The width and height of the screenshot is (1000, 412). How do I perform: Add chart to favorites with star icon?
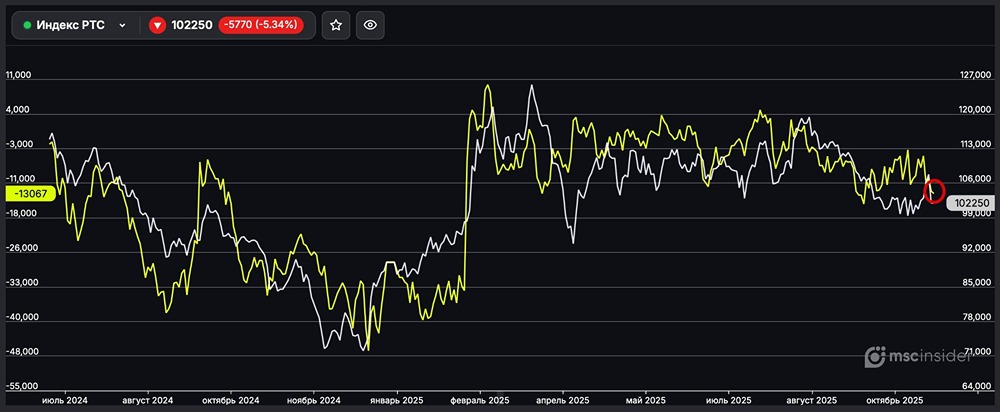(336, 25)
